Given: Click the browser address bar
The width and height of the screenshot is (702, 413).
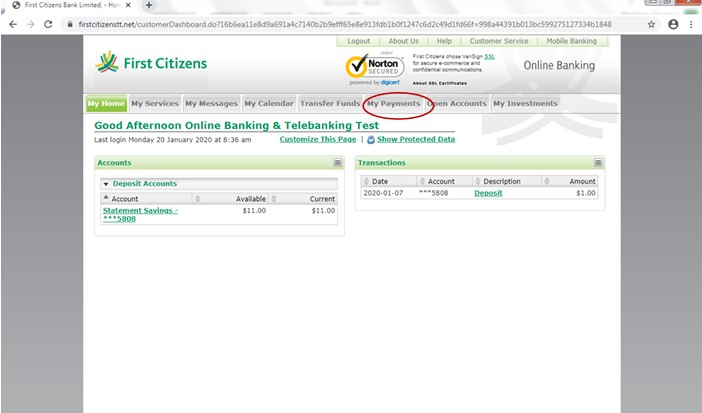Looking at the screenshot, I should tap(340, 24).
